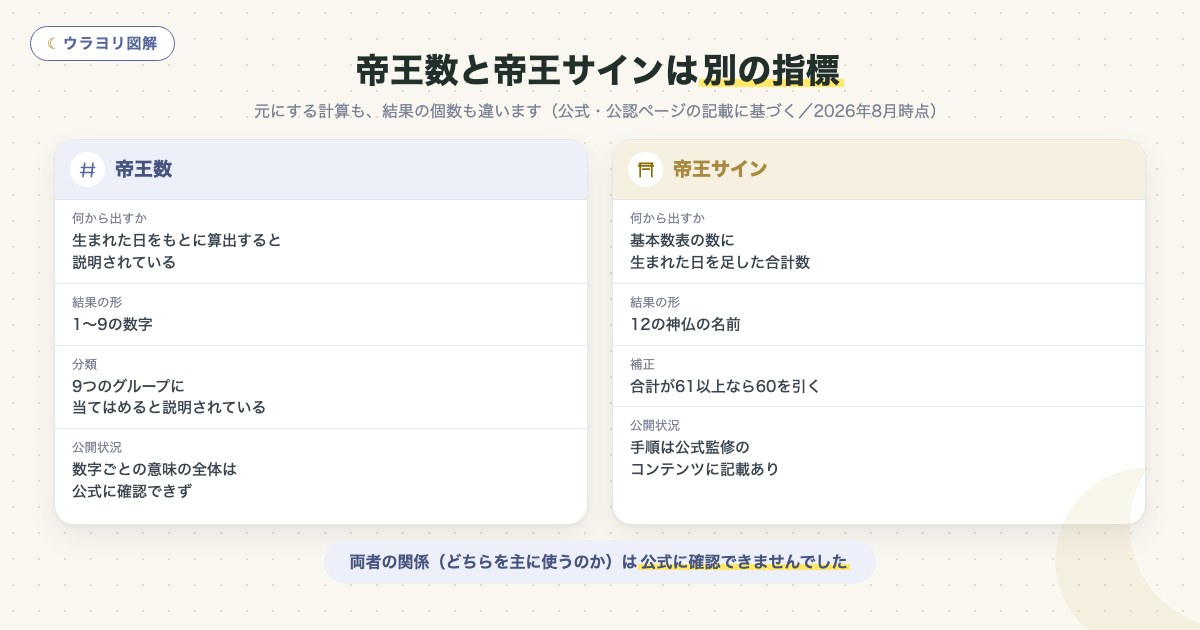Click the 12の神仏の名前 value
Viewport: 1200px width, 630px height.
coord(685,324)
